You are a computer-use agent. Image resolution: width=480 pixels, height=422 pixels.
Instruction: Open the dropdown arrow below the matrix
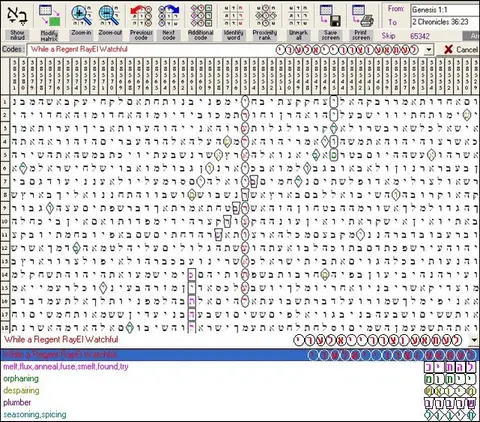point(474,340)
